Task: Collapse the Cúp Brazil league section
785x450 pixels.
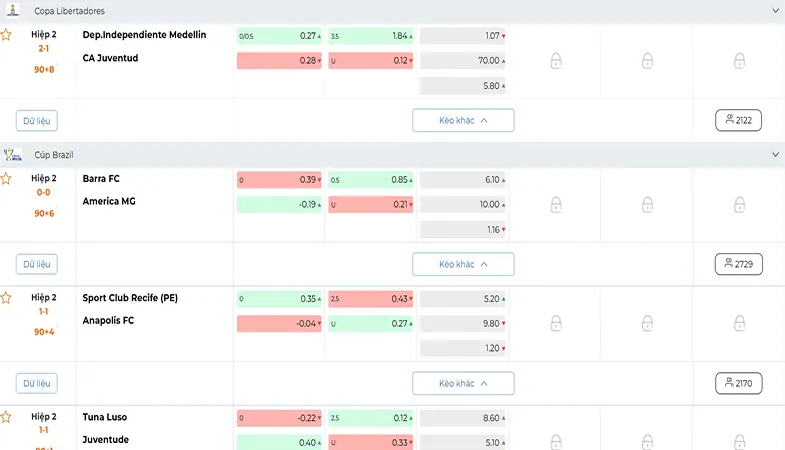Action: tap(775, 155)
